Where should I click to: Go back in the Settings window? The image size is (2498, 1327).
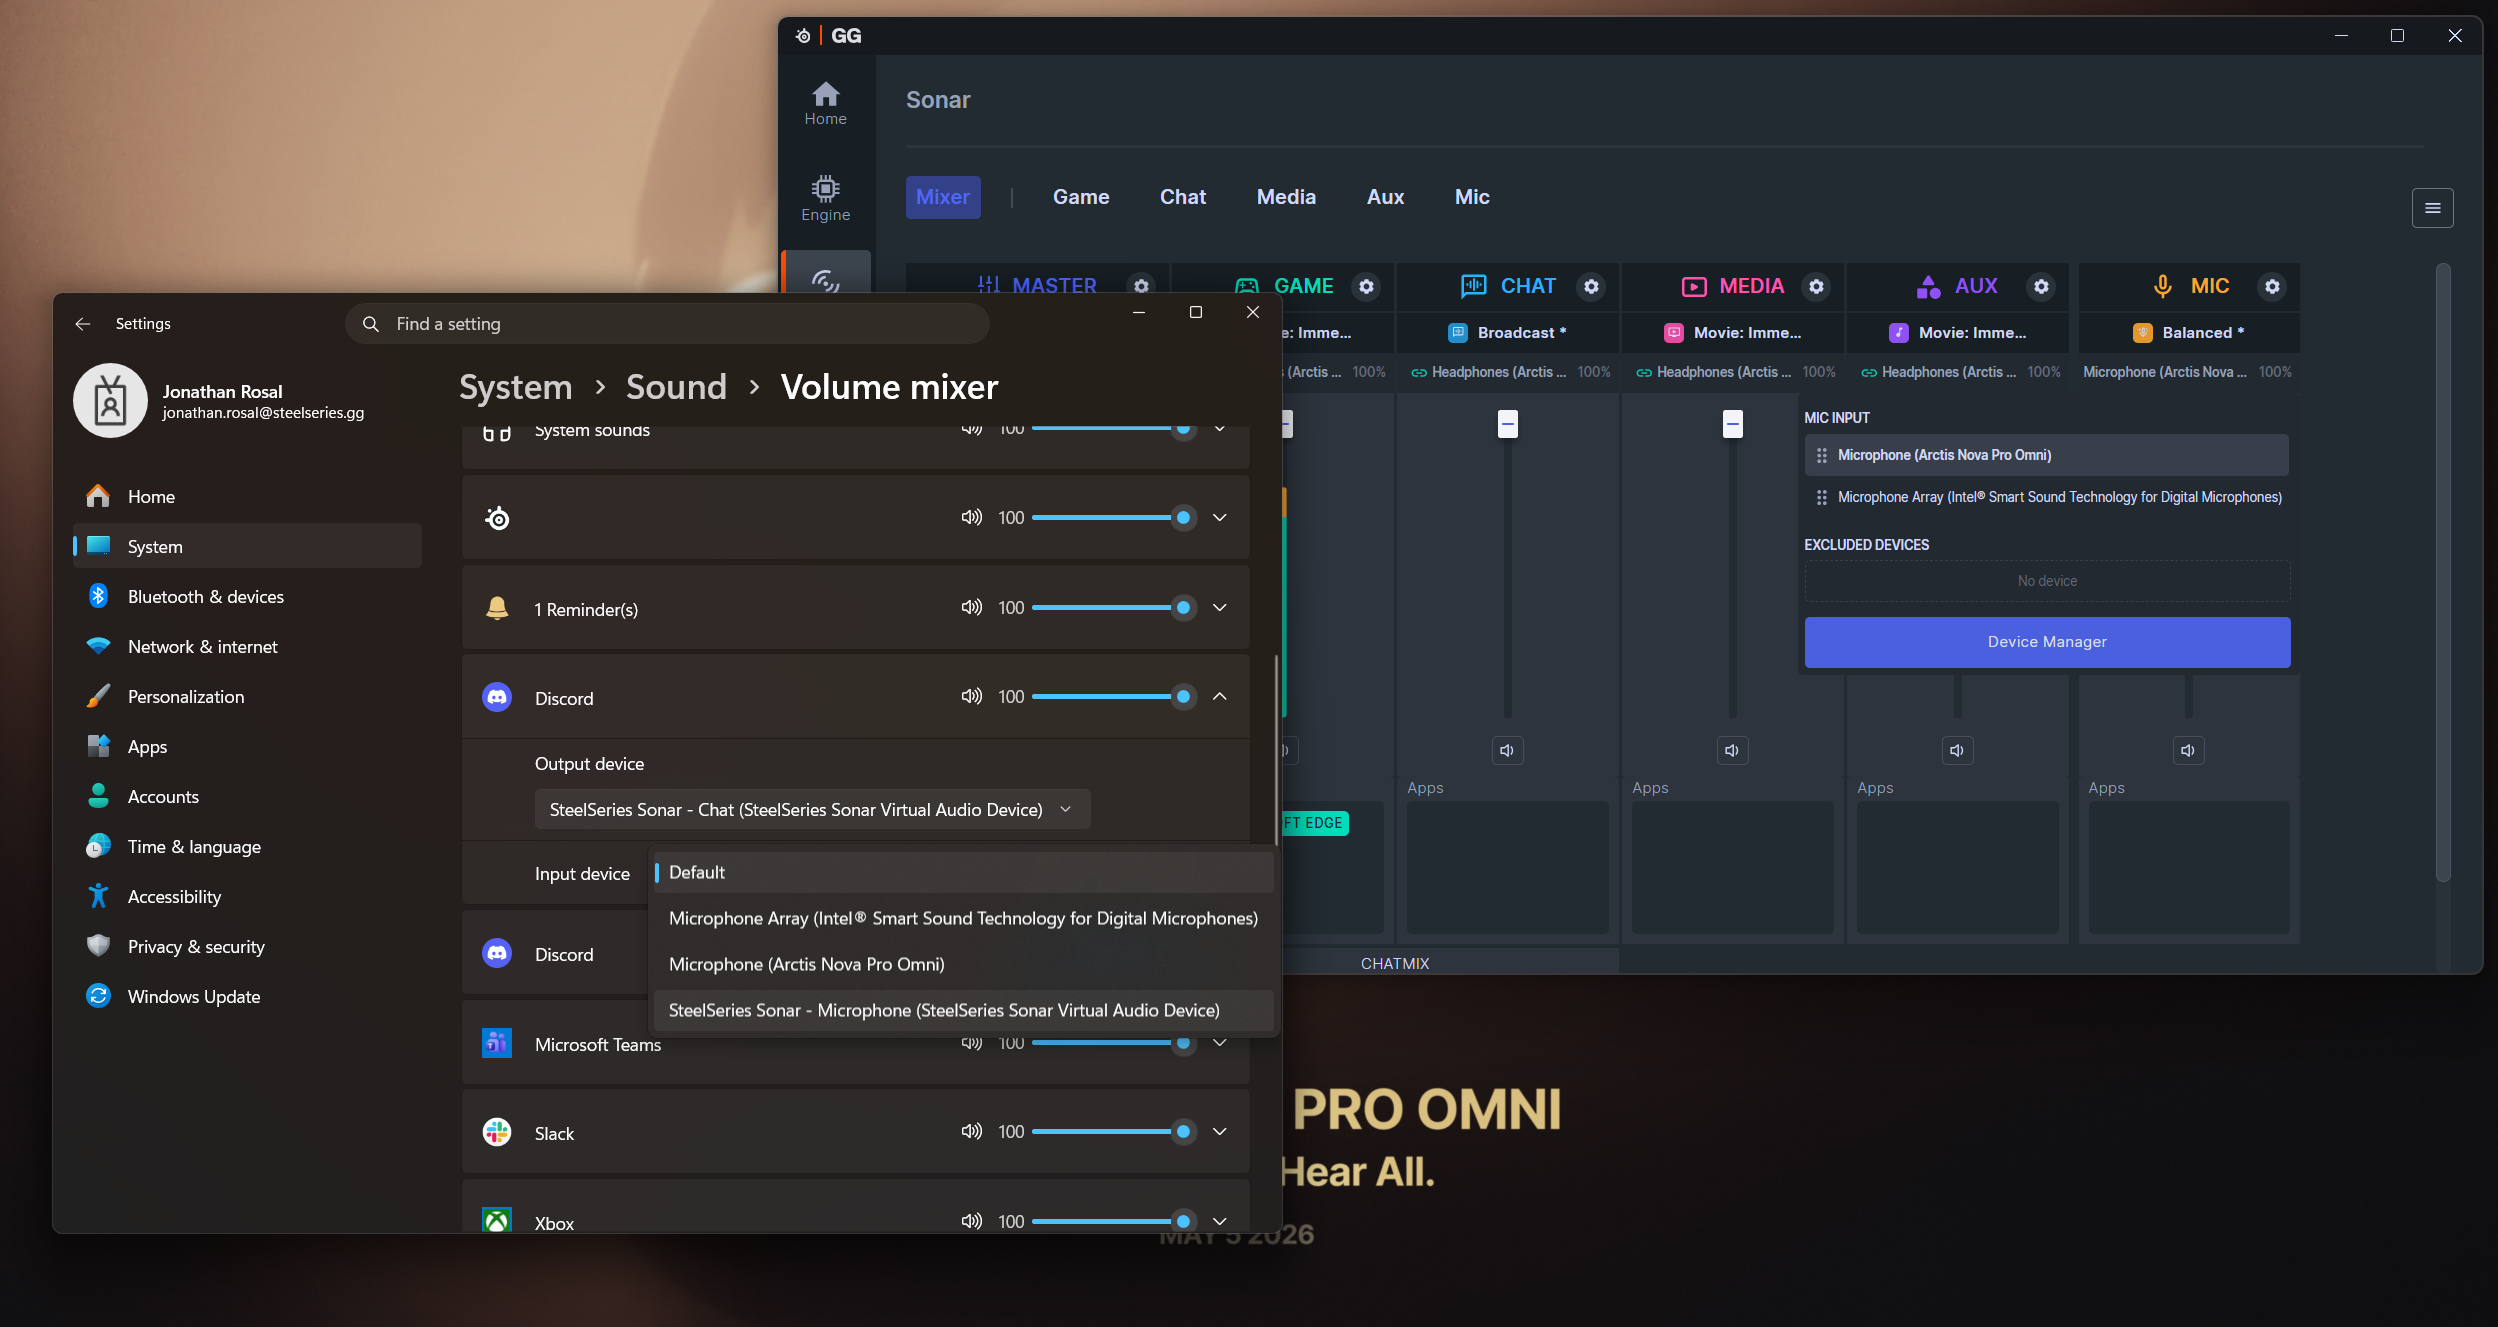click(83, 324)
